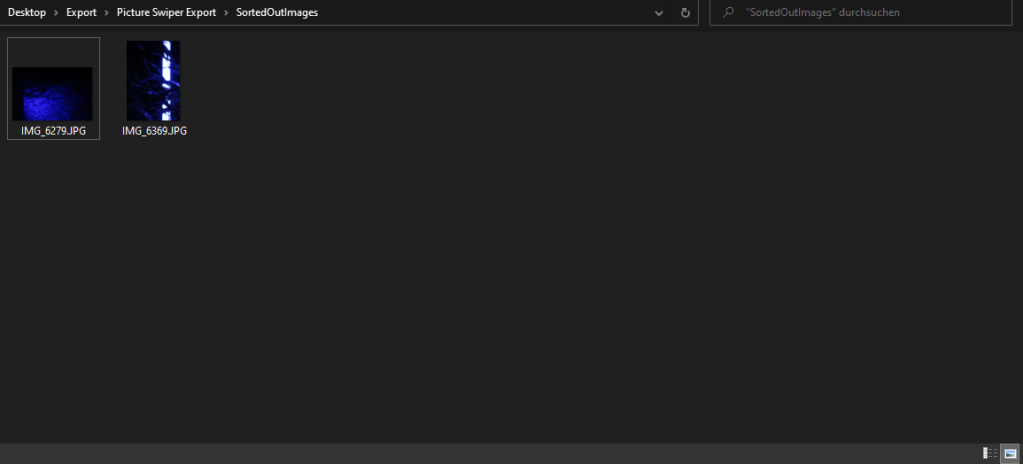This screenshot has width=1023, height=464.
Task: Click the refresh button in address bar
Action: coord(685,13)
